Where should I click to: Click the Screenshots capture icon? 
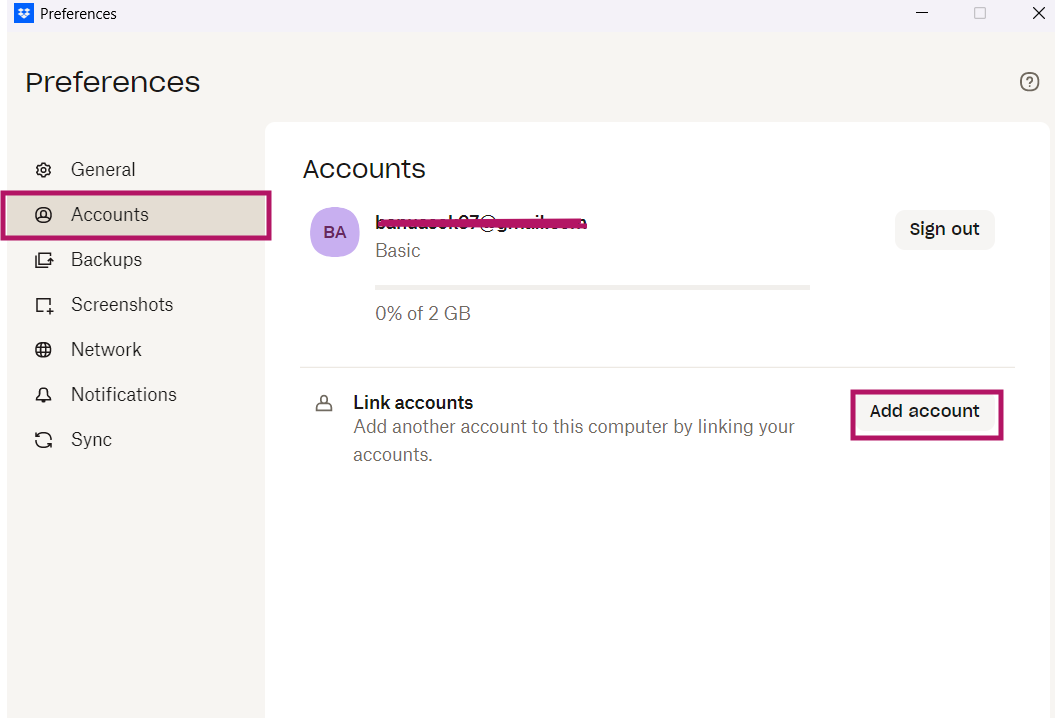[x=43, y=304]
